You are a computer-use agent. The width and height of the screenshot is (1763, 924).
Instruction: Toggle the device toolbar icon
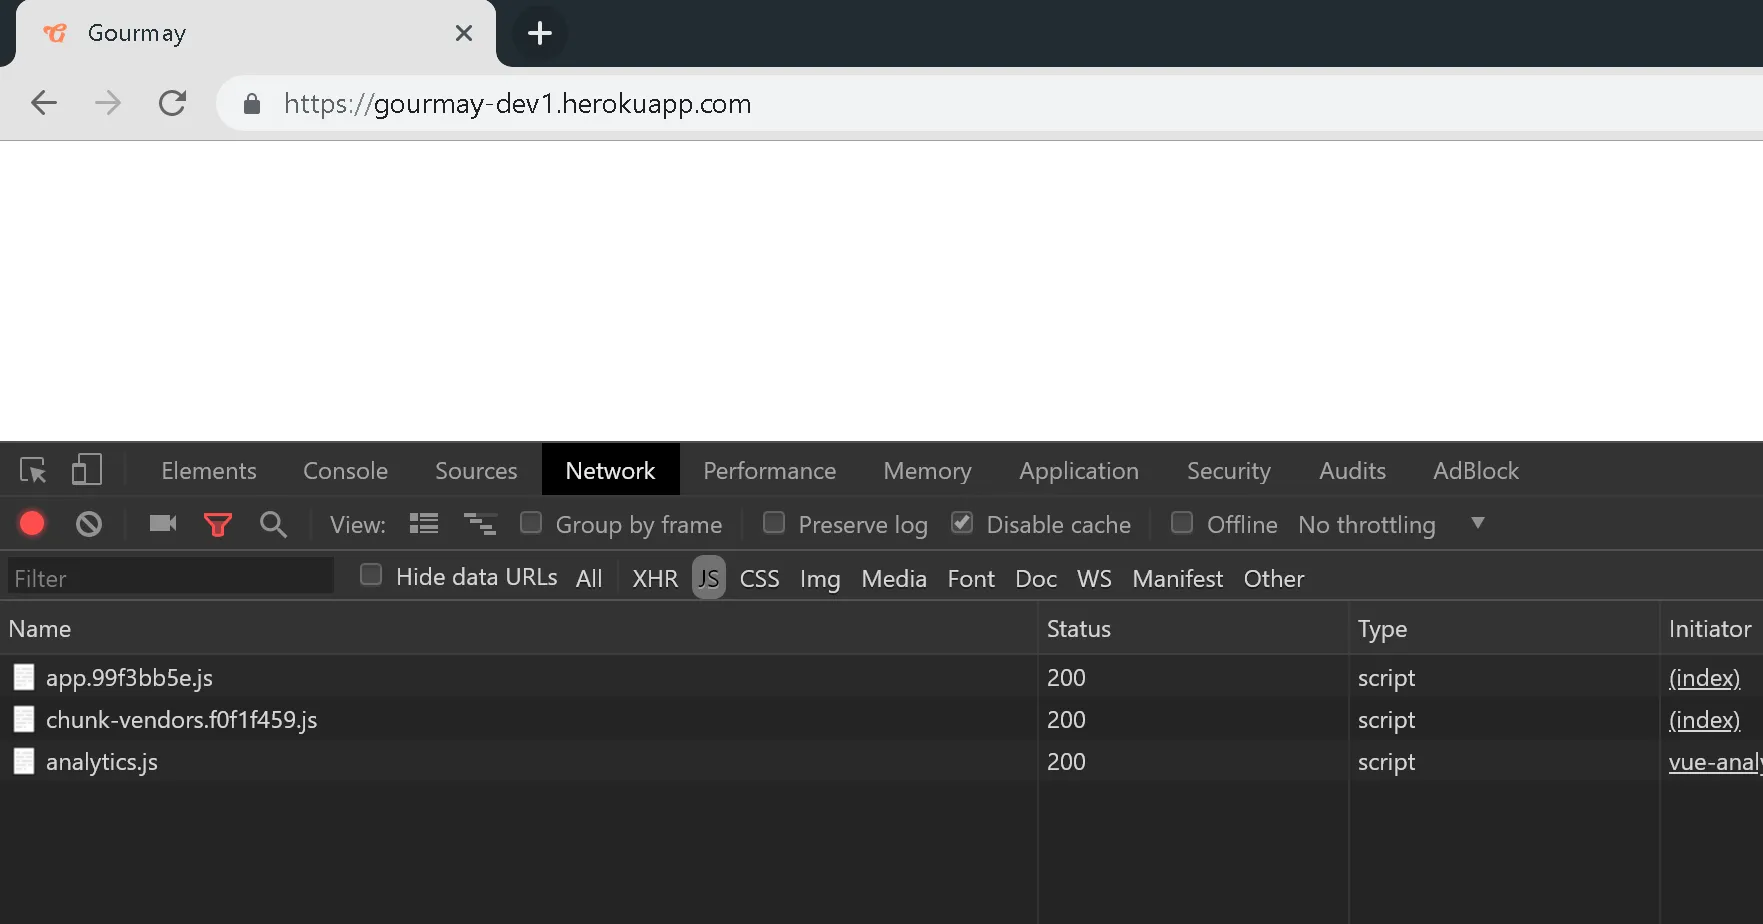coord(86,470)
